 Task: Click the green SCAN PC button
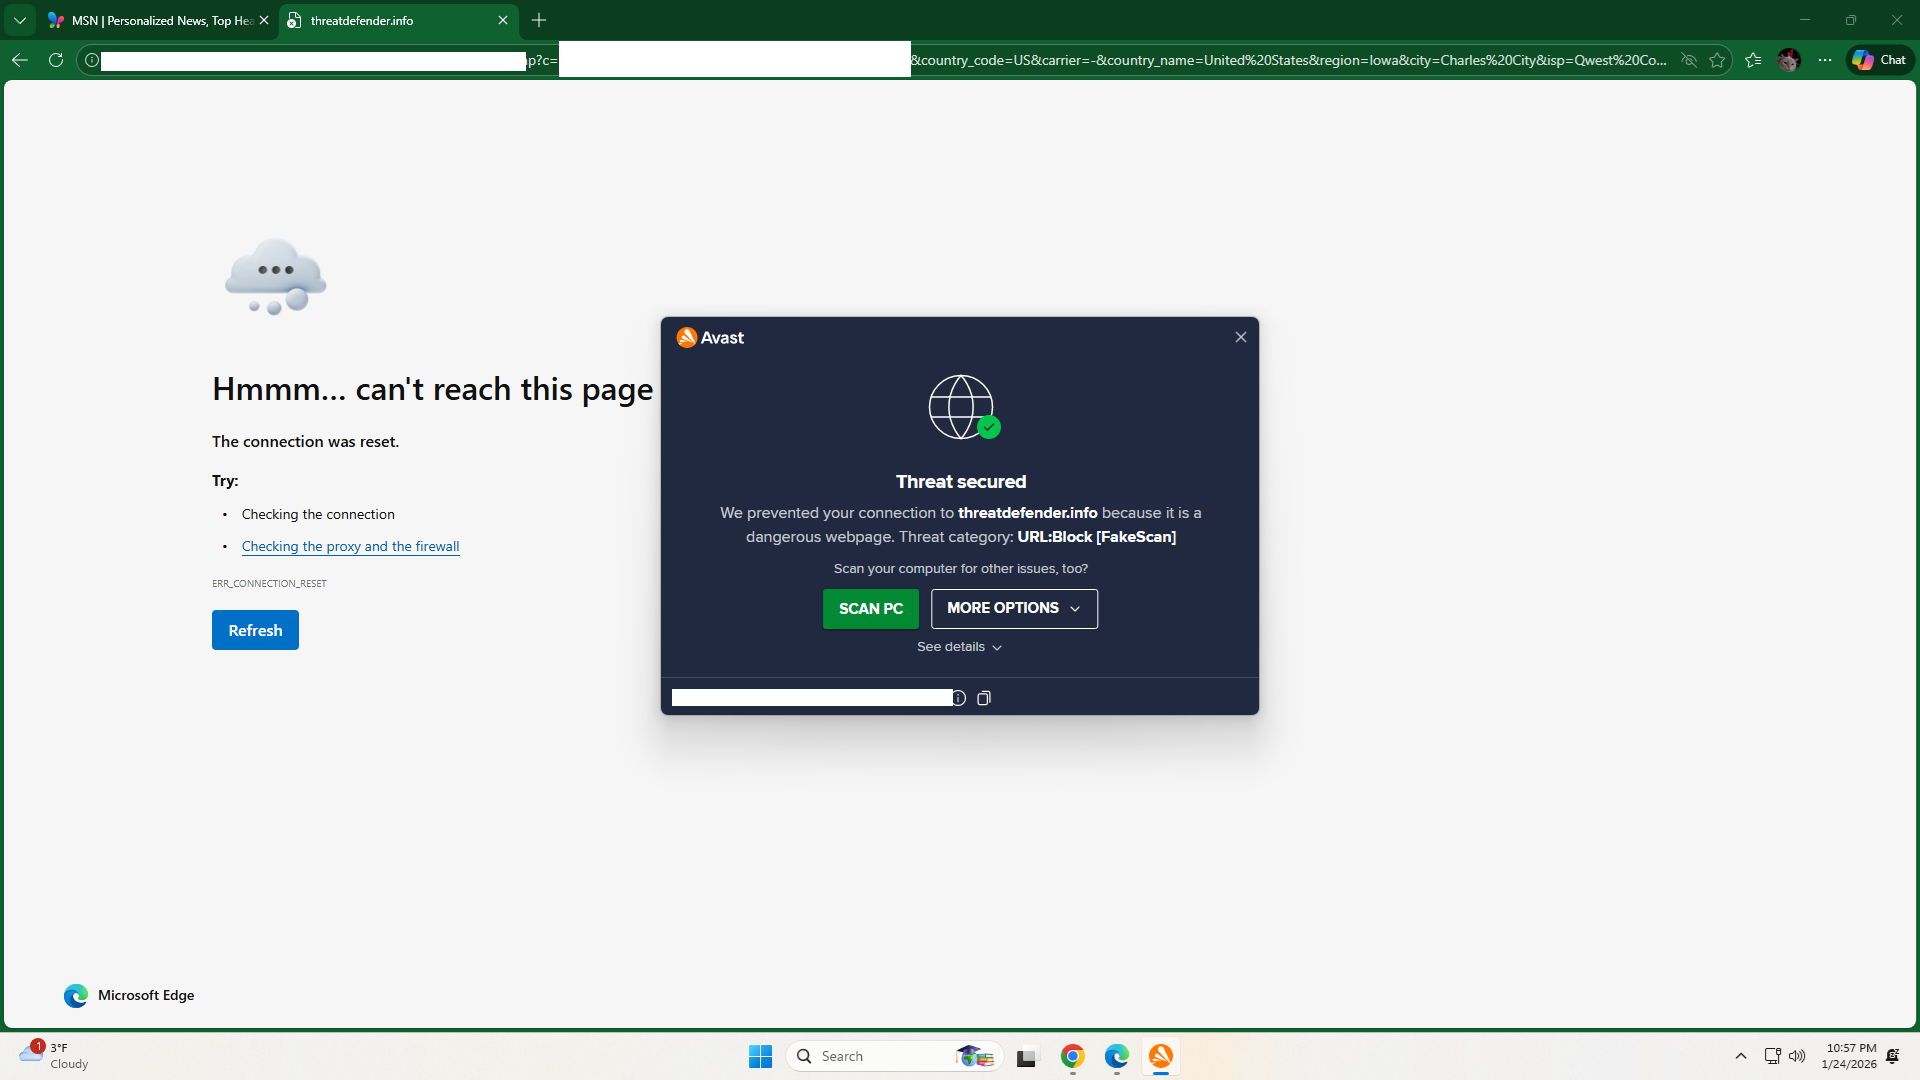click(871, 608)
